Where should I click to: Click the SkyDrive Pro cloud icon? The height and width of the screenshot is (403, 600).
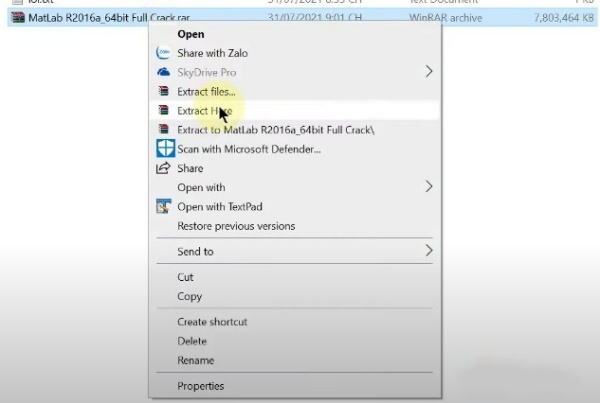pyautogui.click(x=163, y=72)
